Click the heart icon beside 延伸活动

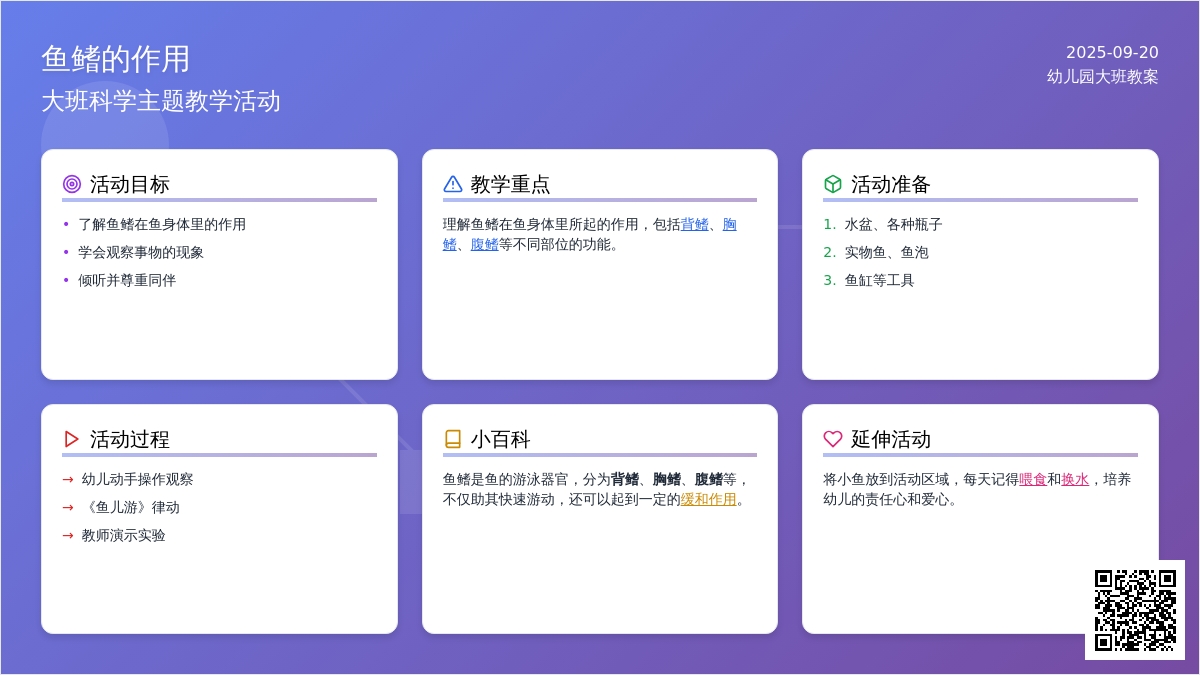[833, 439]
